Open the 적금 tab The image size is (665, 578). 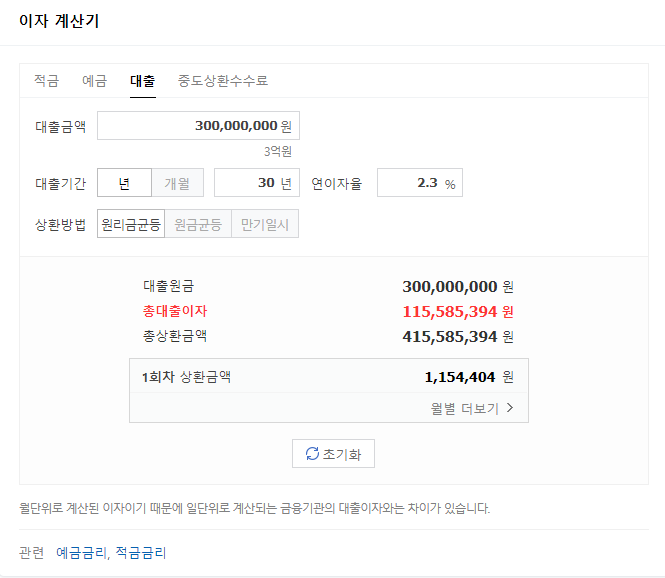46,81
